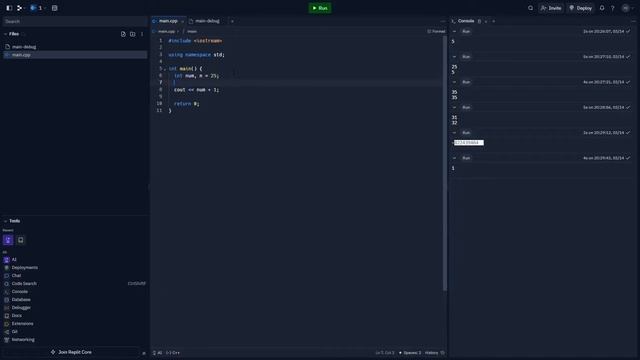Collapse sidebar with bottom arrow icon
640x360 pixels.
(x=144, y=353)
